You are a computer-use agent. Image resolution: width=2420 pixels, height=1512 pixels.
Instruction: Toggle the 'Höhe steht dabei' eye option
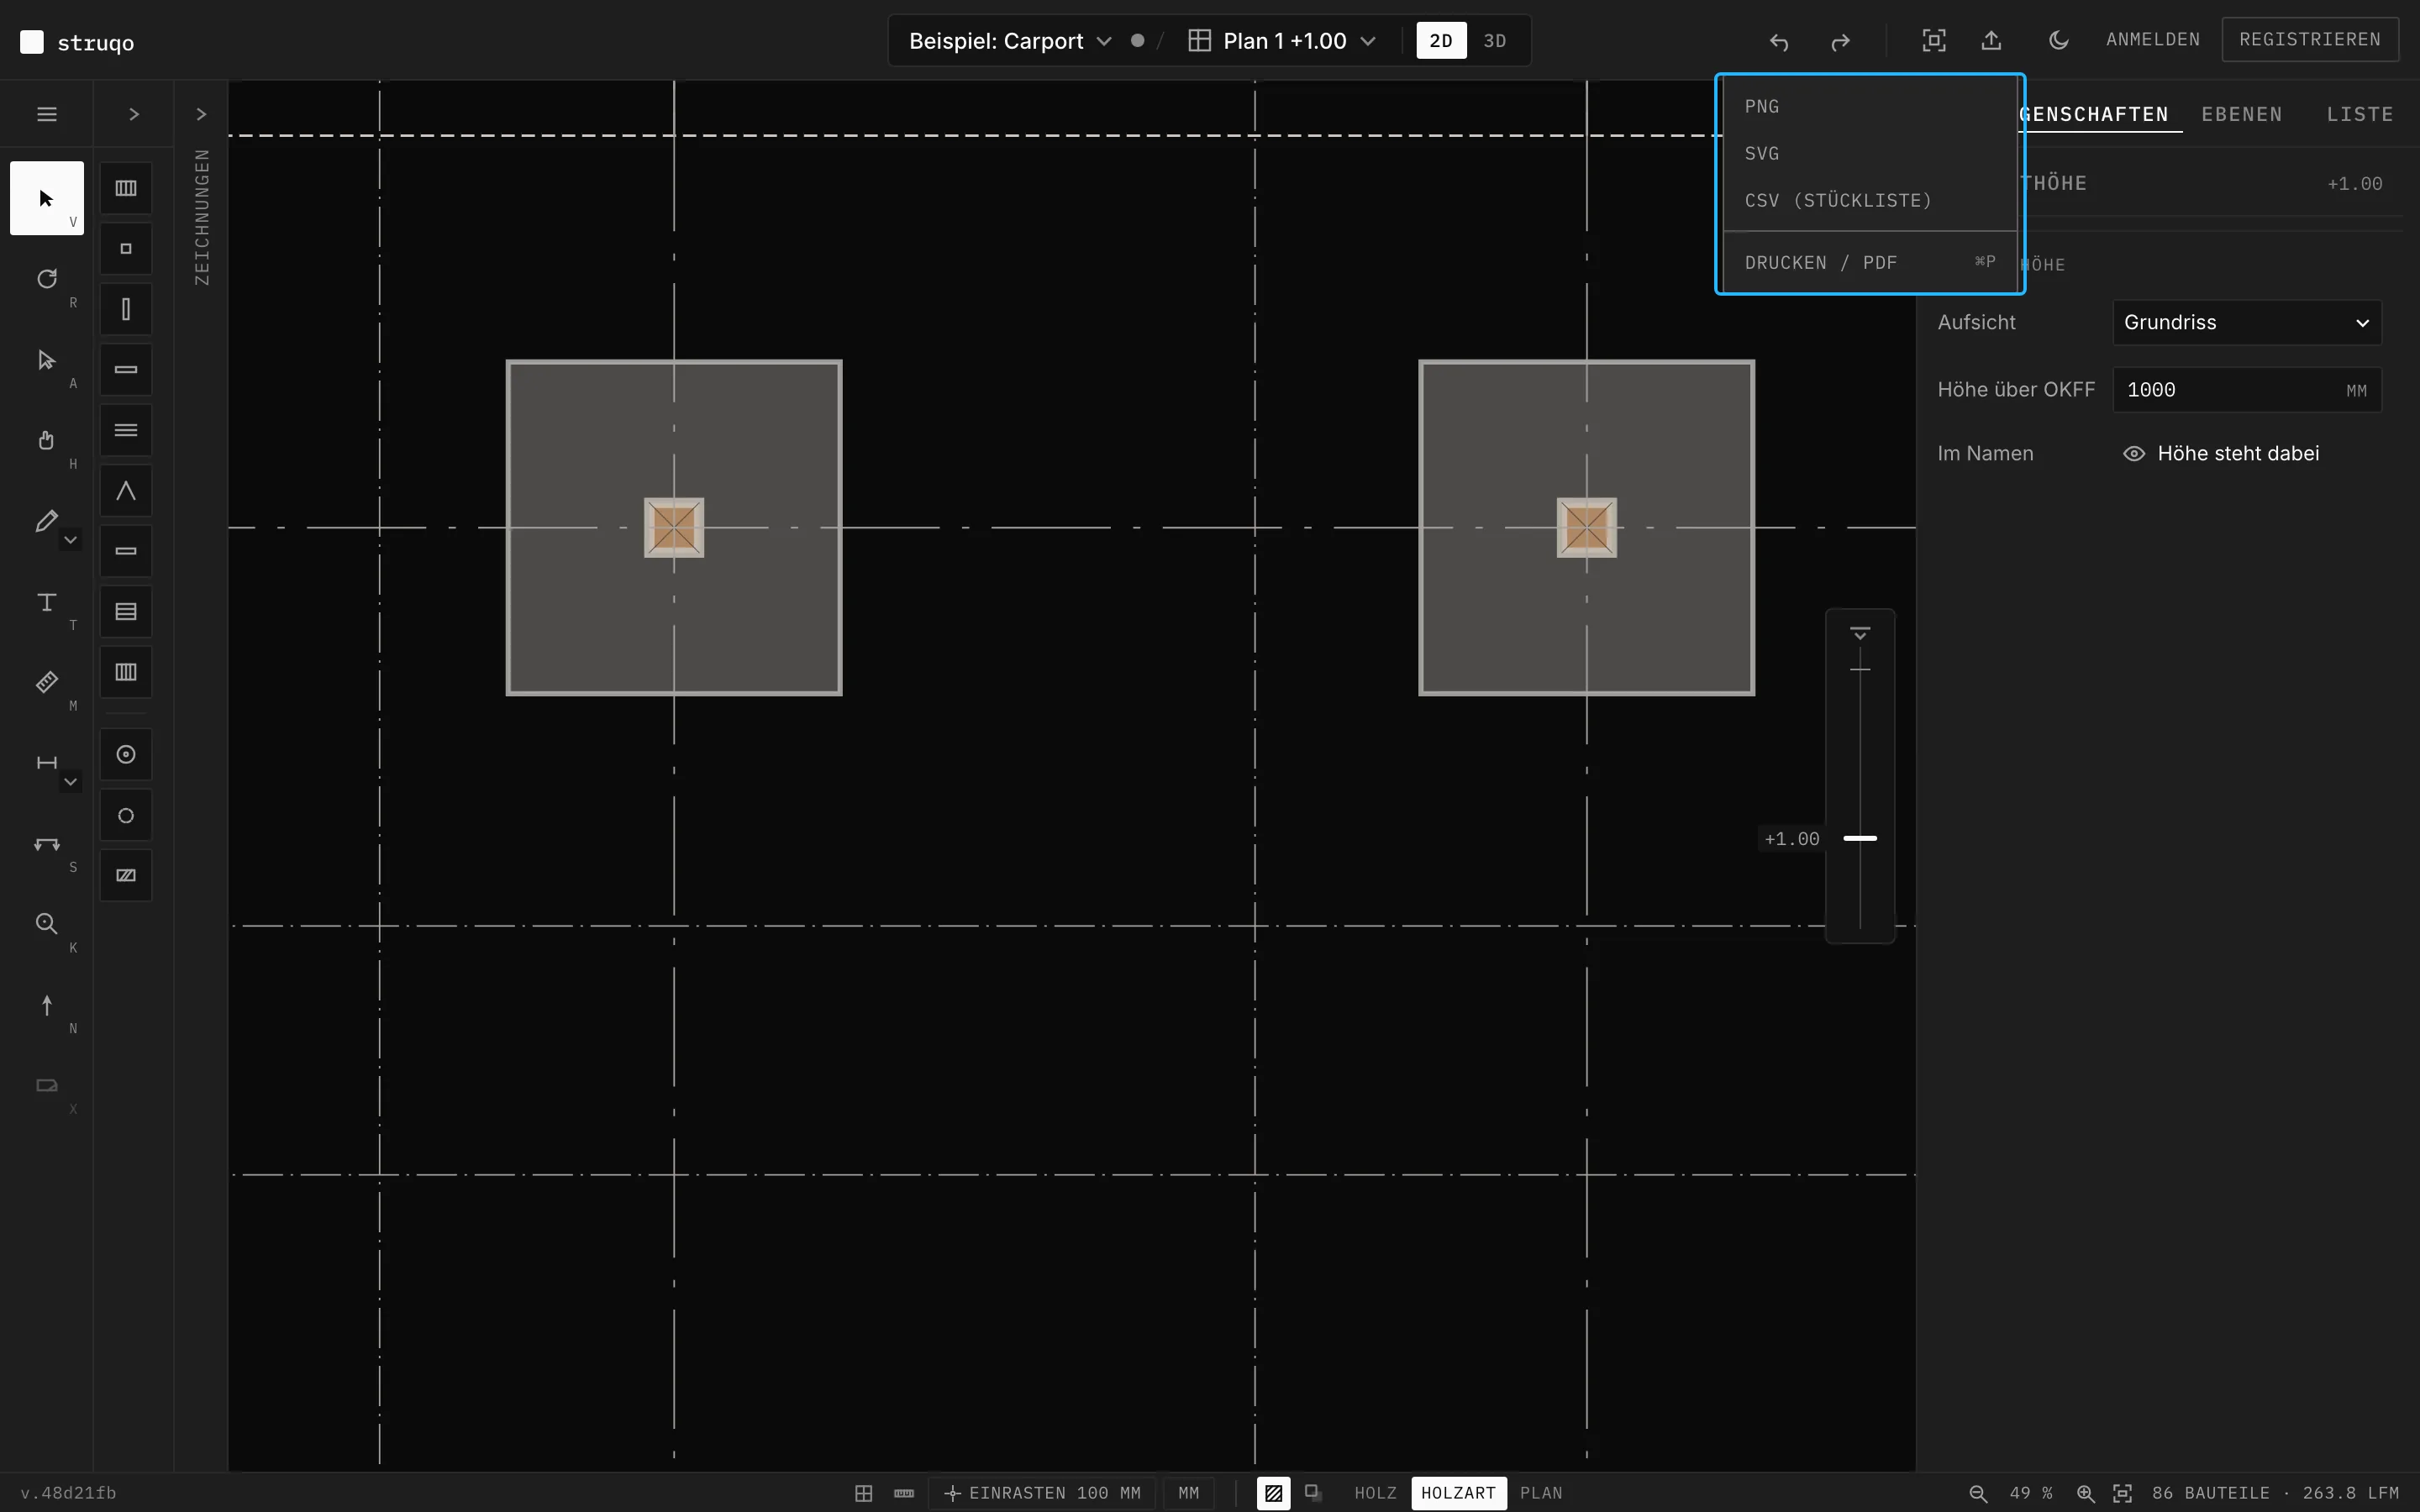point(2220,454)
